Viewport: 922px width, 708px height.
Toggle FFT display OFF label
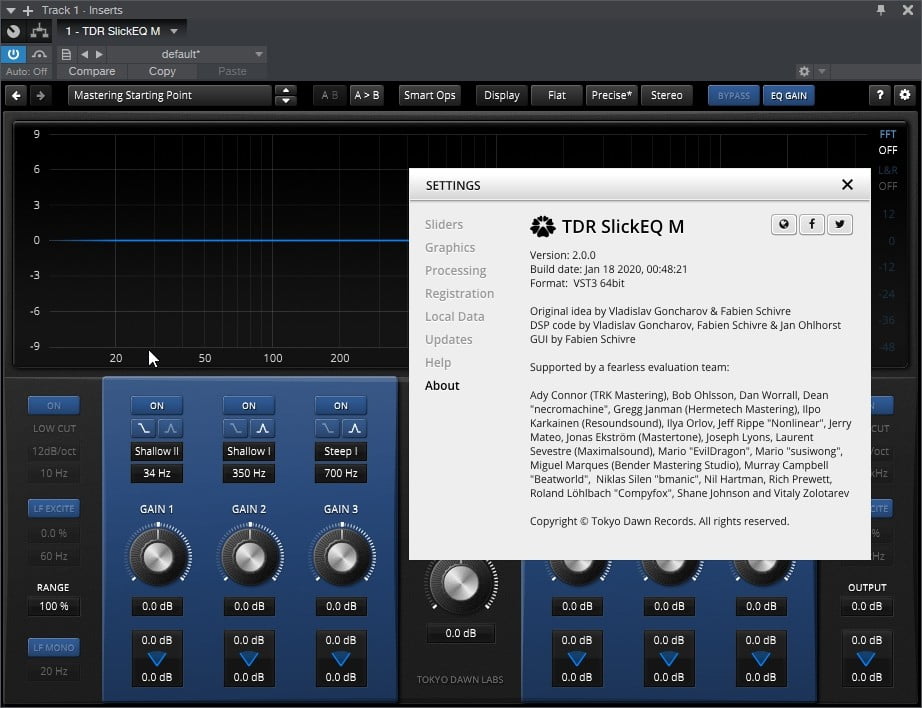click(888, 150)
